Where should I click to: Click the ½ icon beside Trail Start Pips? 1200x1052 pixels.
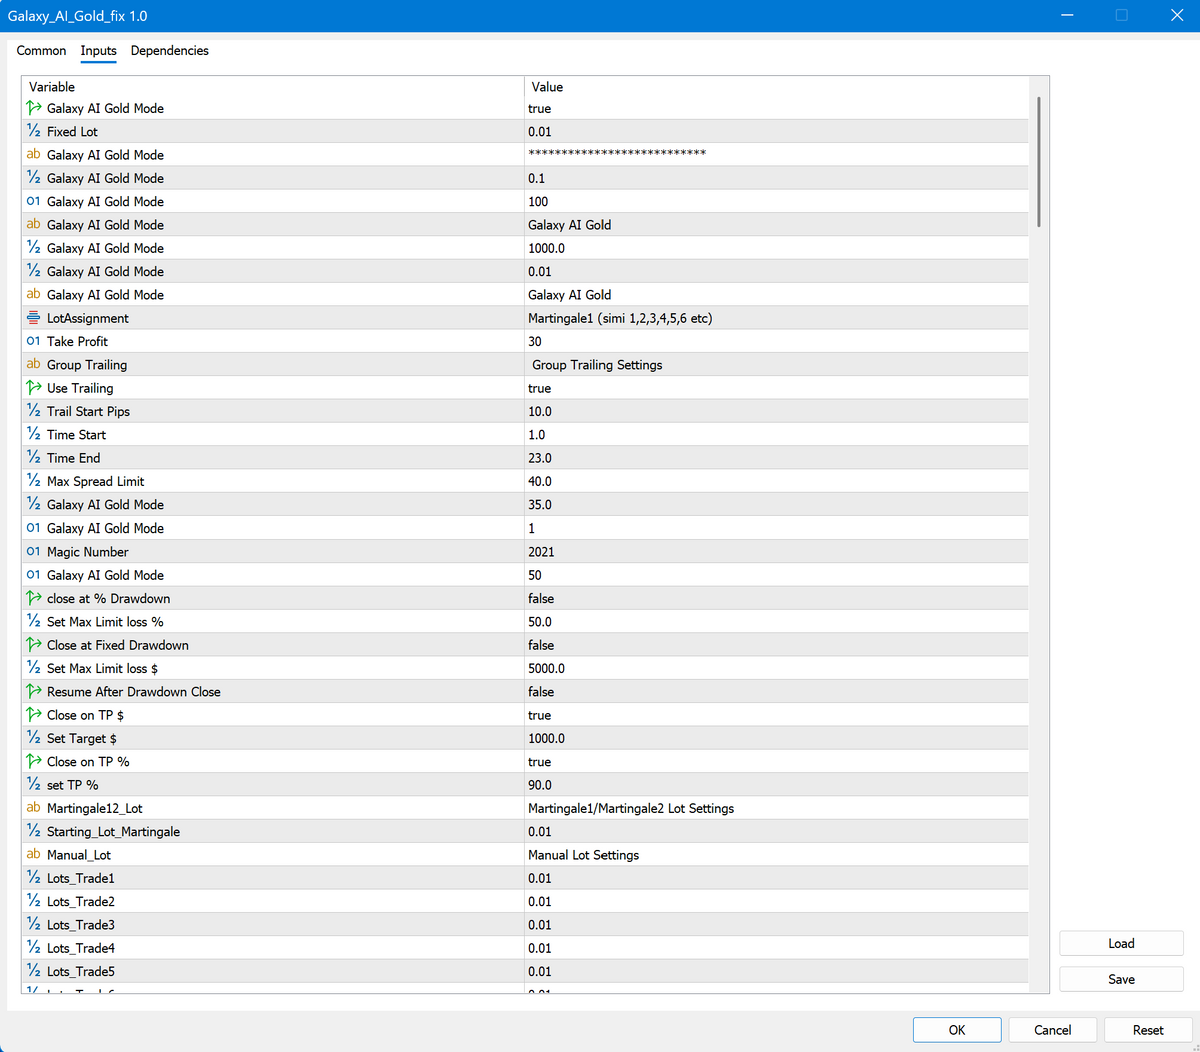pos(32,411)
